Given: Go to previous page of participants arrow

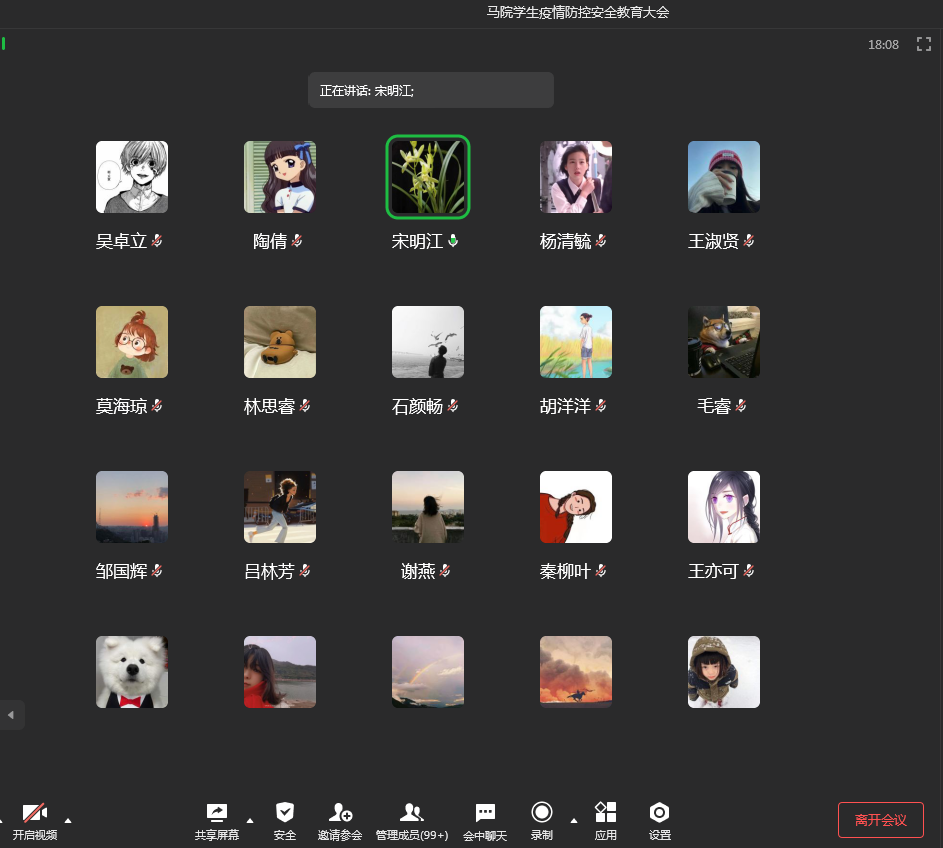Looking at the screenshot, I should (11, 715).
